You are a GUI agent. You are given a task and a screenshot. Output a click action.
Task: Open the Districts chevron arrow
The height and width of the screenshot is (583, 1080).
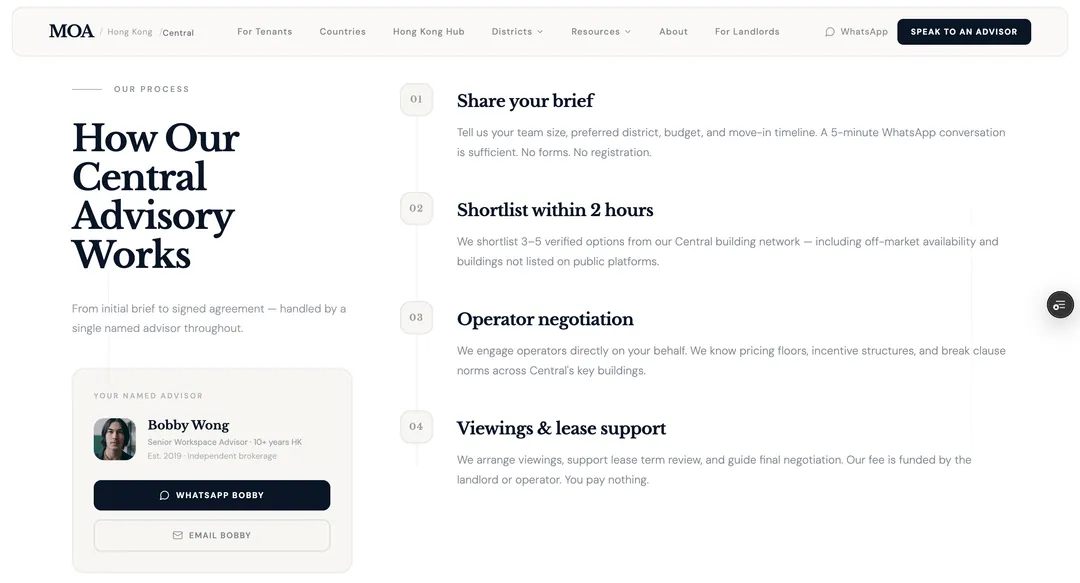541,31
